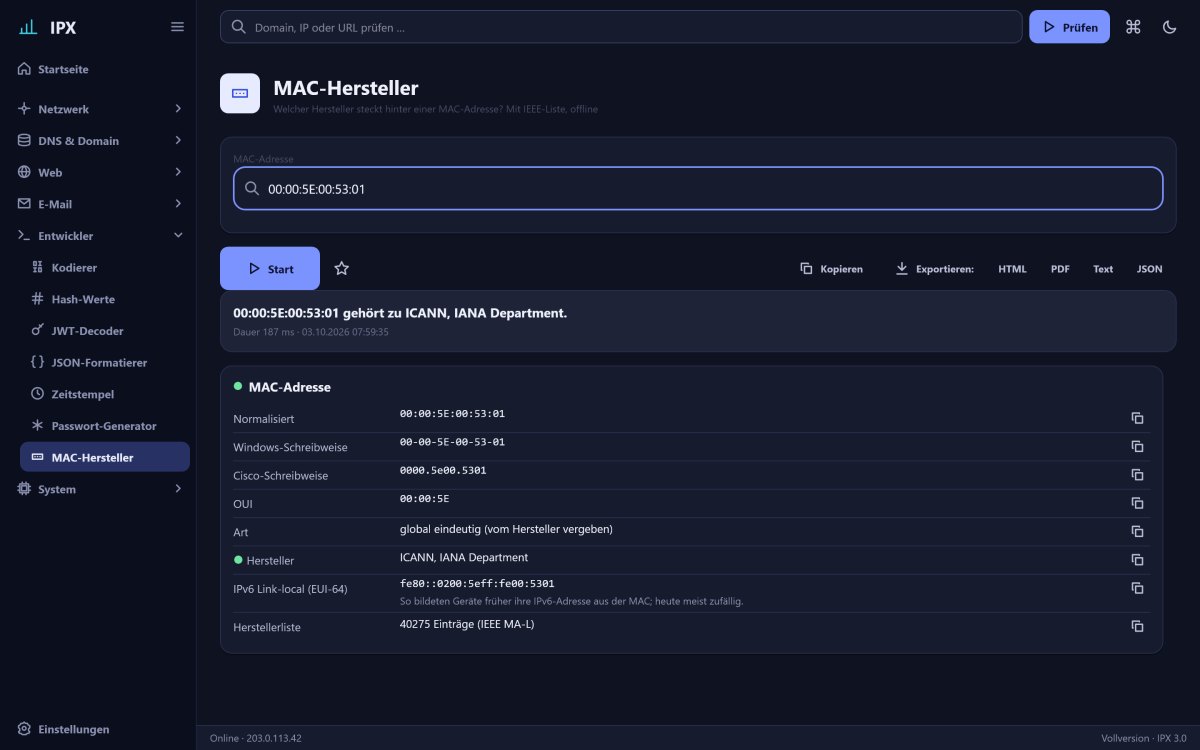The width and height of the screenshot is (1200, 750).
Task: Export the result as JSON
Action: pyautogui.click(x=1149, y=269)
